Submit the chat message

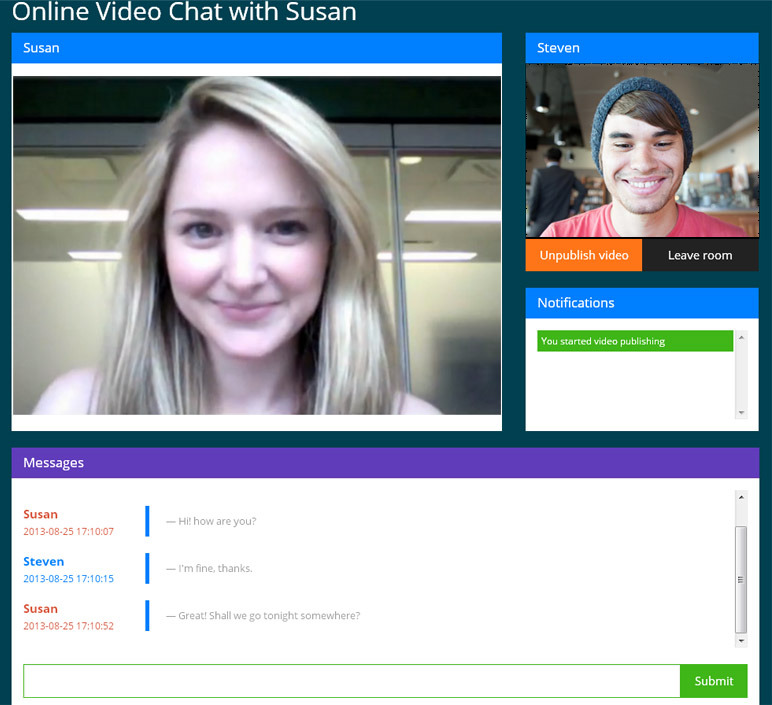[x=713, y=681]
